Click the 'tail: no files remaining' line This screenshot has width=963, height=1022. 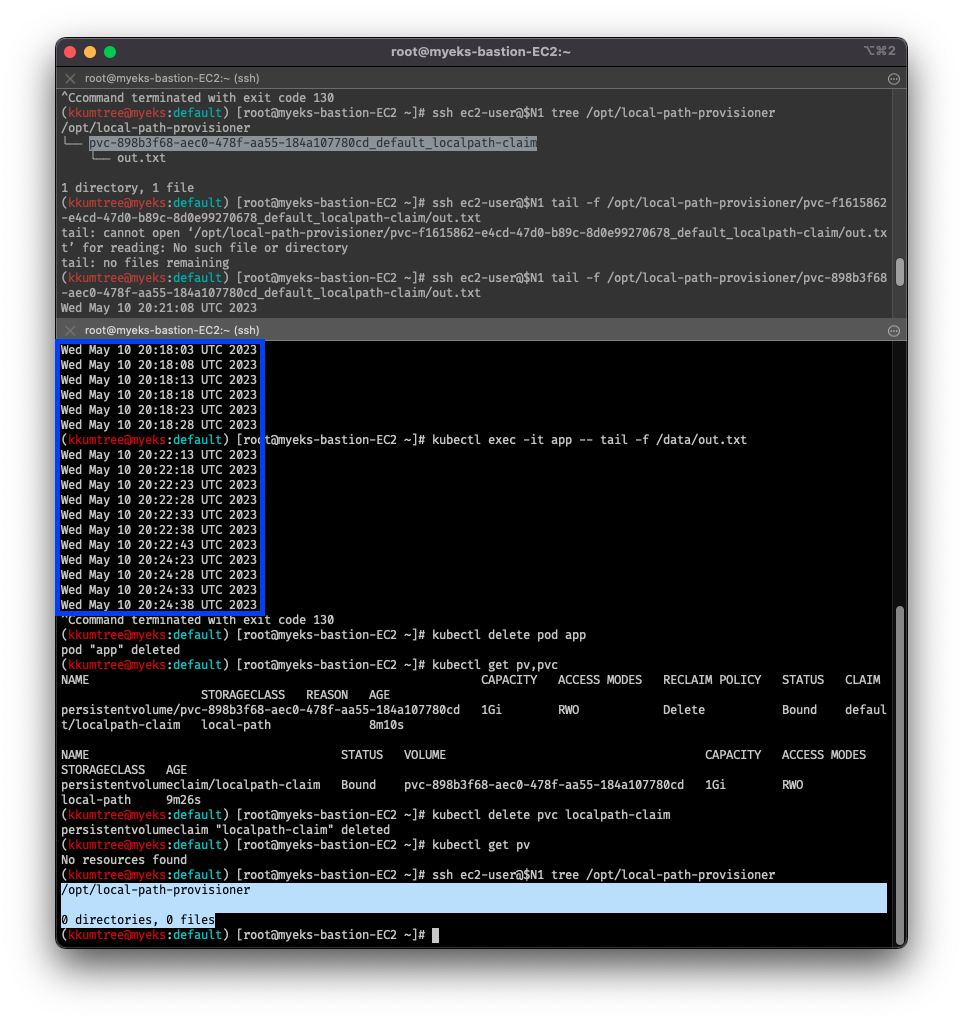click(x=145, y=263)
